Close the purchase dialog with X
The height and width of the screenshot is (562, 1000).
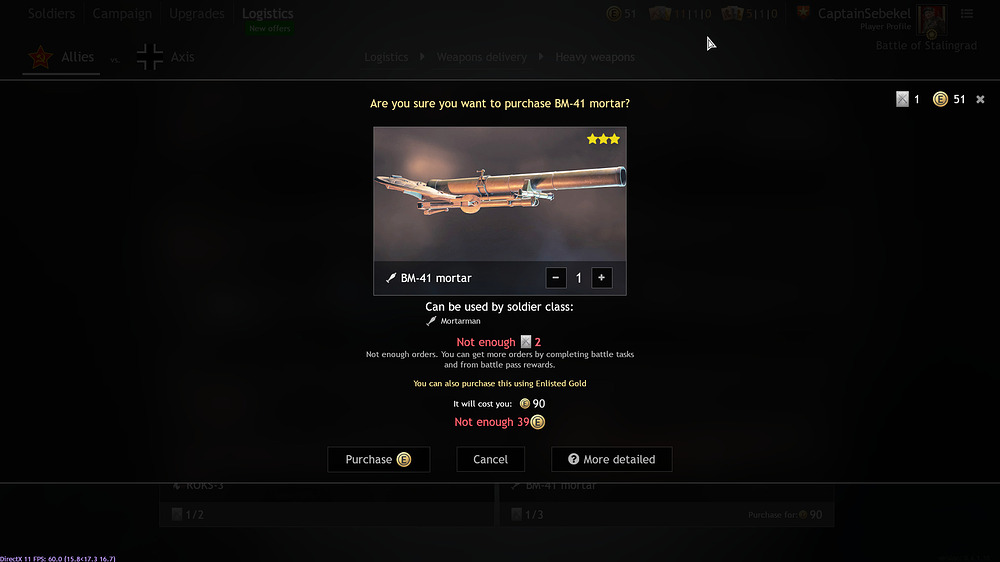980,100
